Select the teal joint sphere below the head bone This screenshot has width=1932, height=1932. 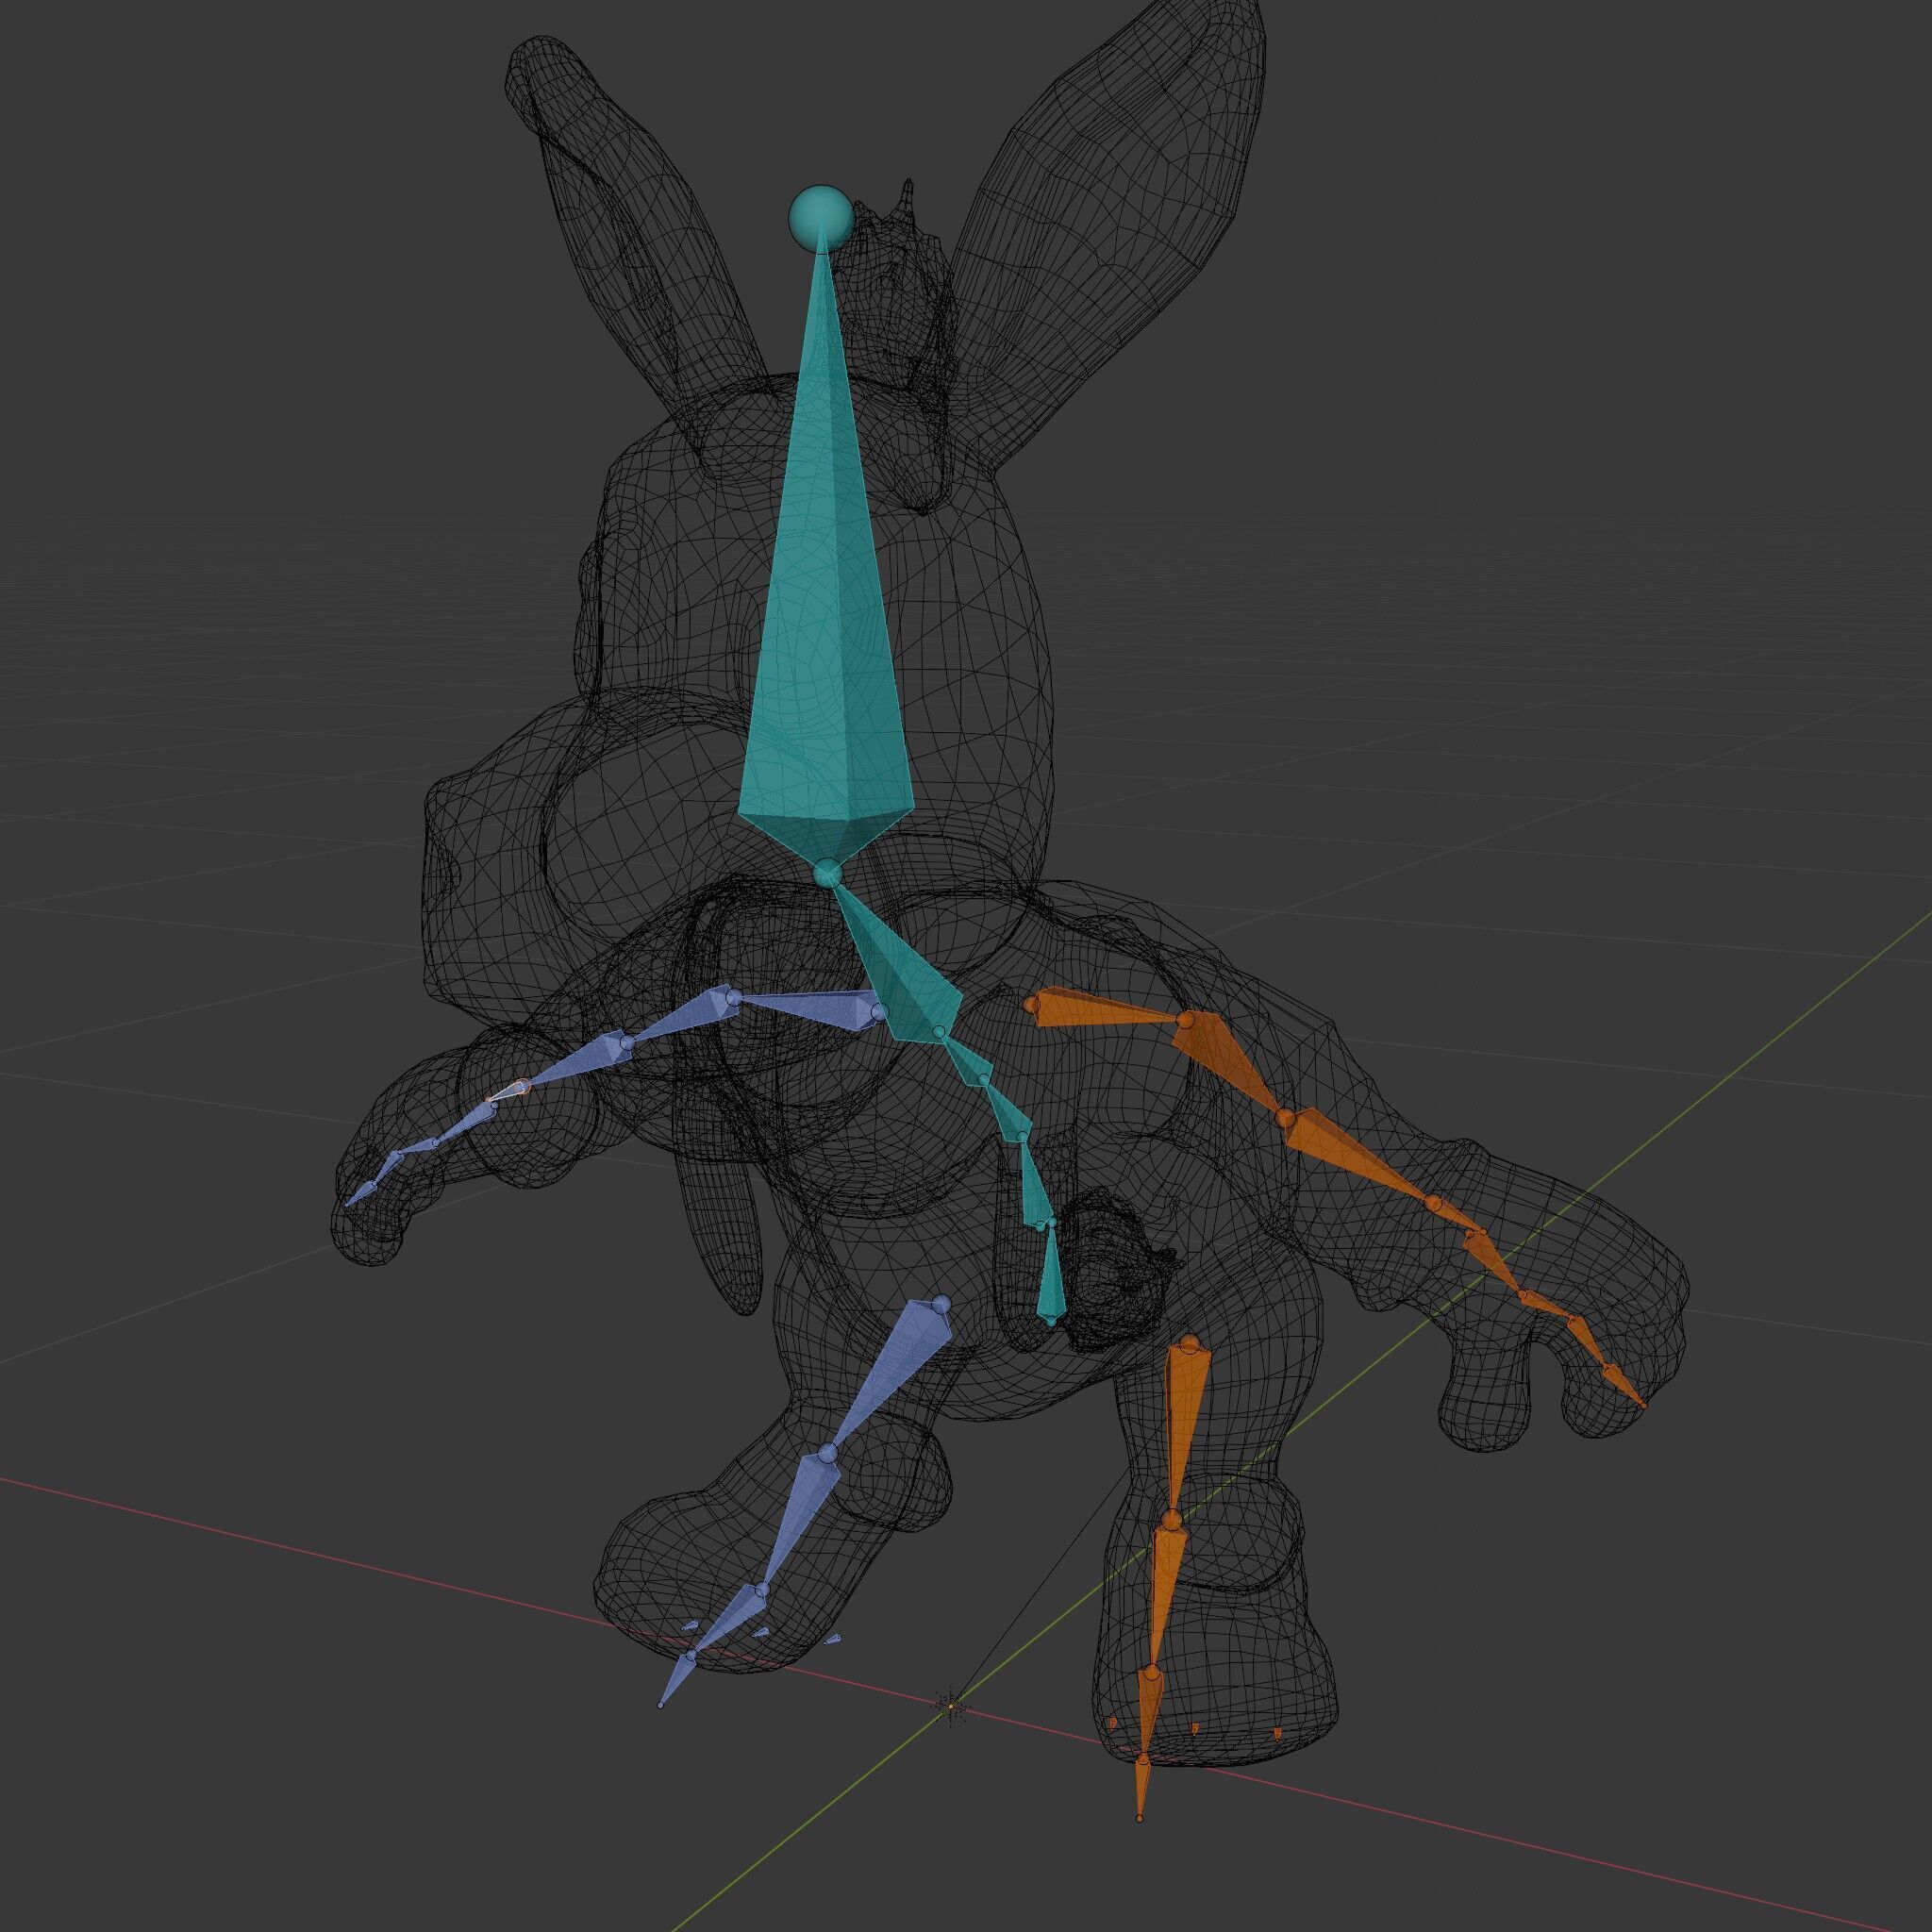(826, 874)
